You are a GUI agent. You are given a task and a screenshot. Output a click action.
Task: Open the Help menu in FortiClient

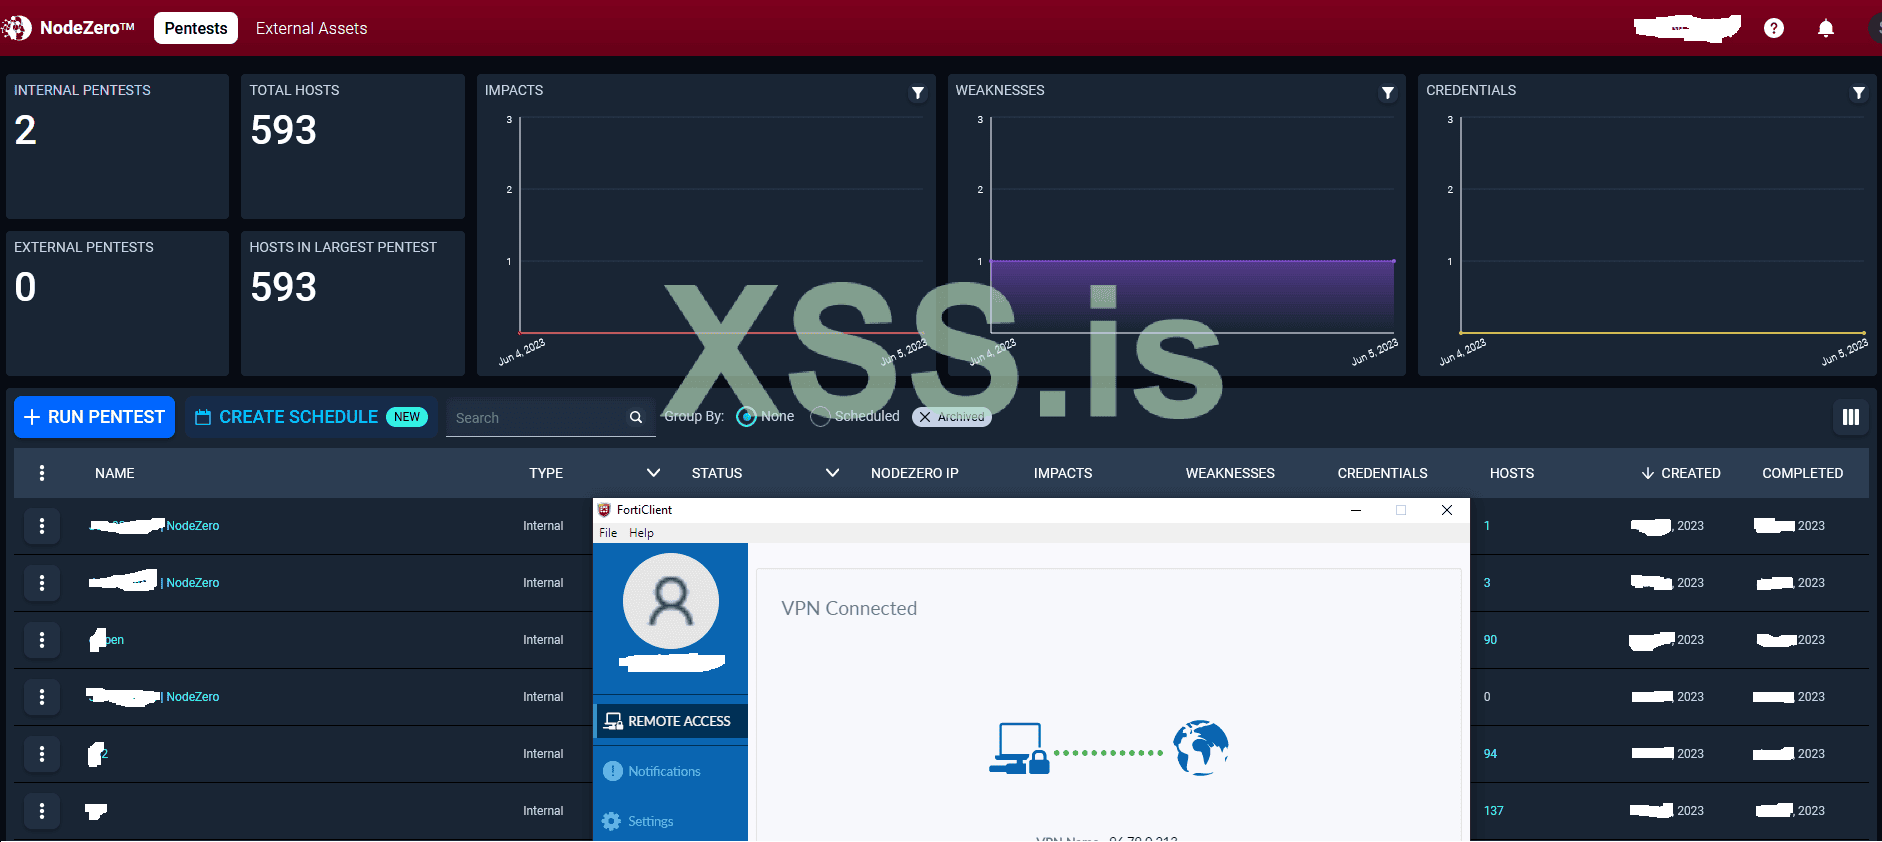tap(641, 533)
